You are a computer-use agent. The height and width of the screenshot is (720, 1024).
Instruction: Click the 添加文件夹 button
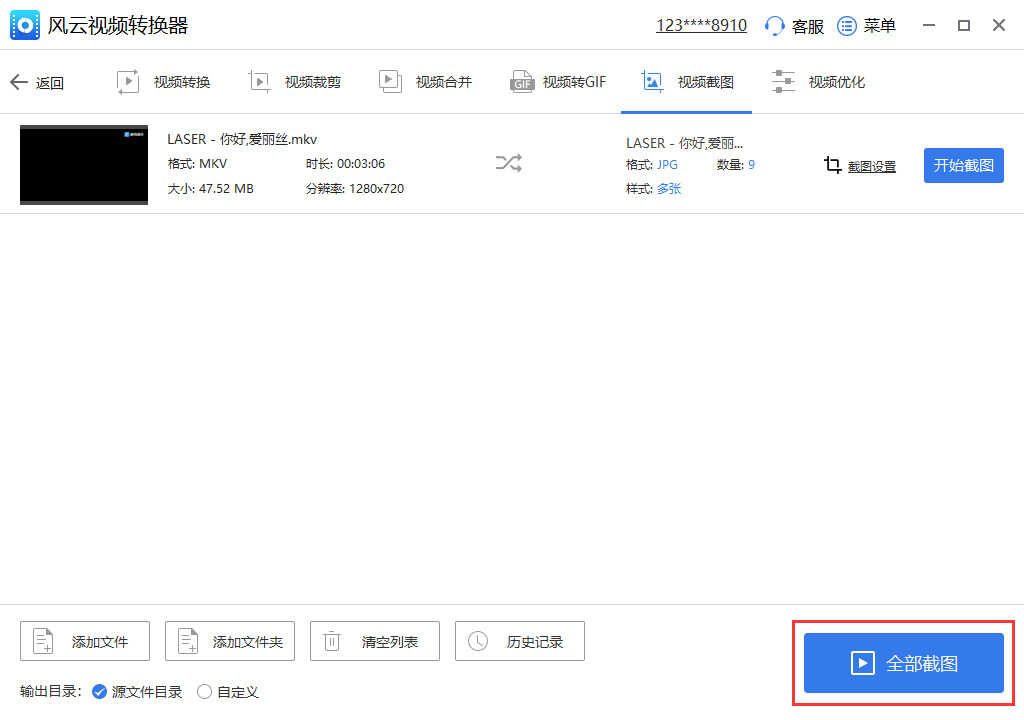230,641
